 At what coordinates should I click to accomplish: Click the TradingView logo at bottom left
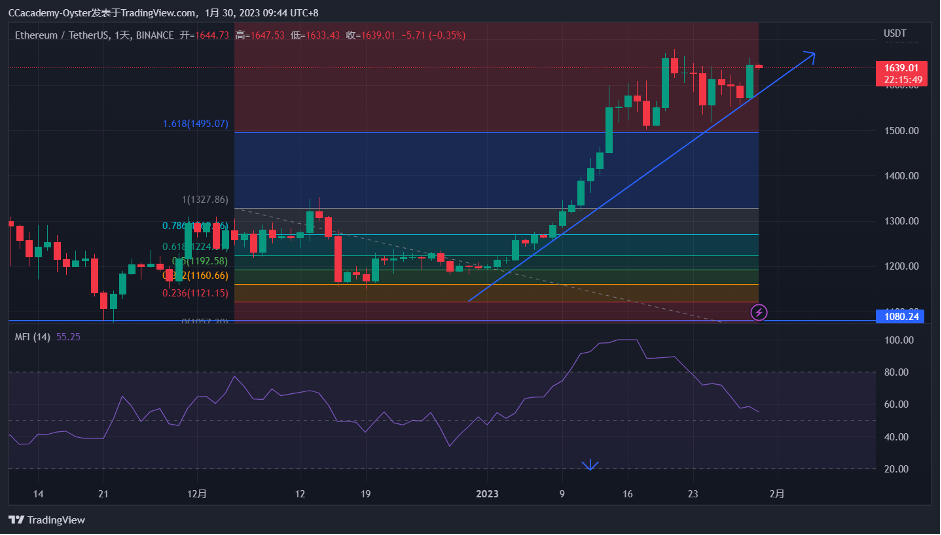coord(47,519)
